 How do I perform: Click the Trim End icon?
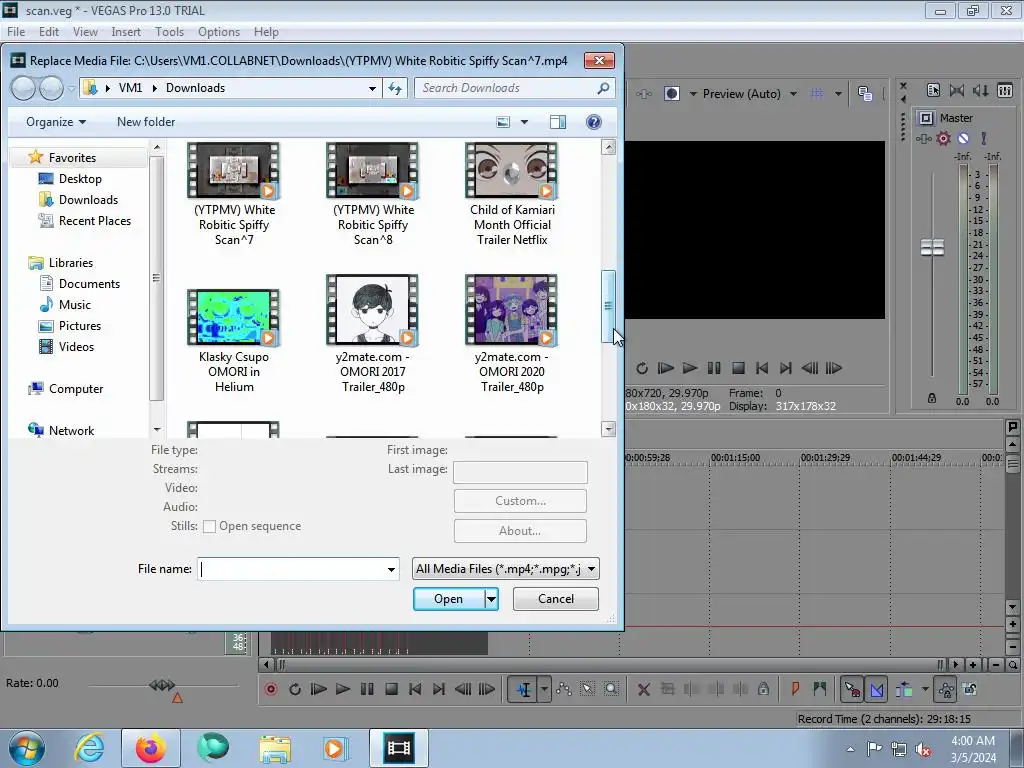pos(716,689)
